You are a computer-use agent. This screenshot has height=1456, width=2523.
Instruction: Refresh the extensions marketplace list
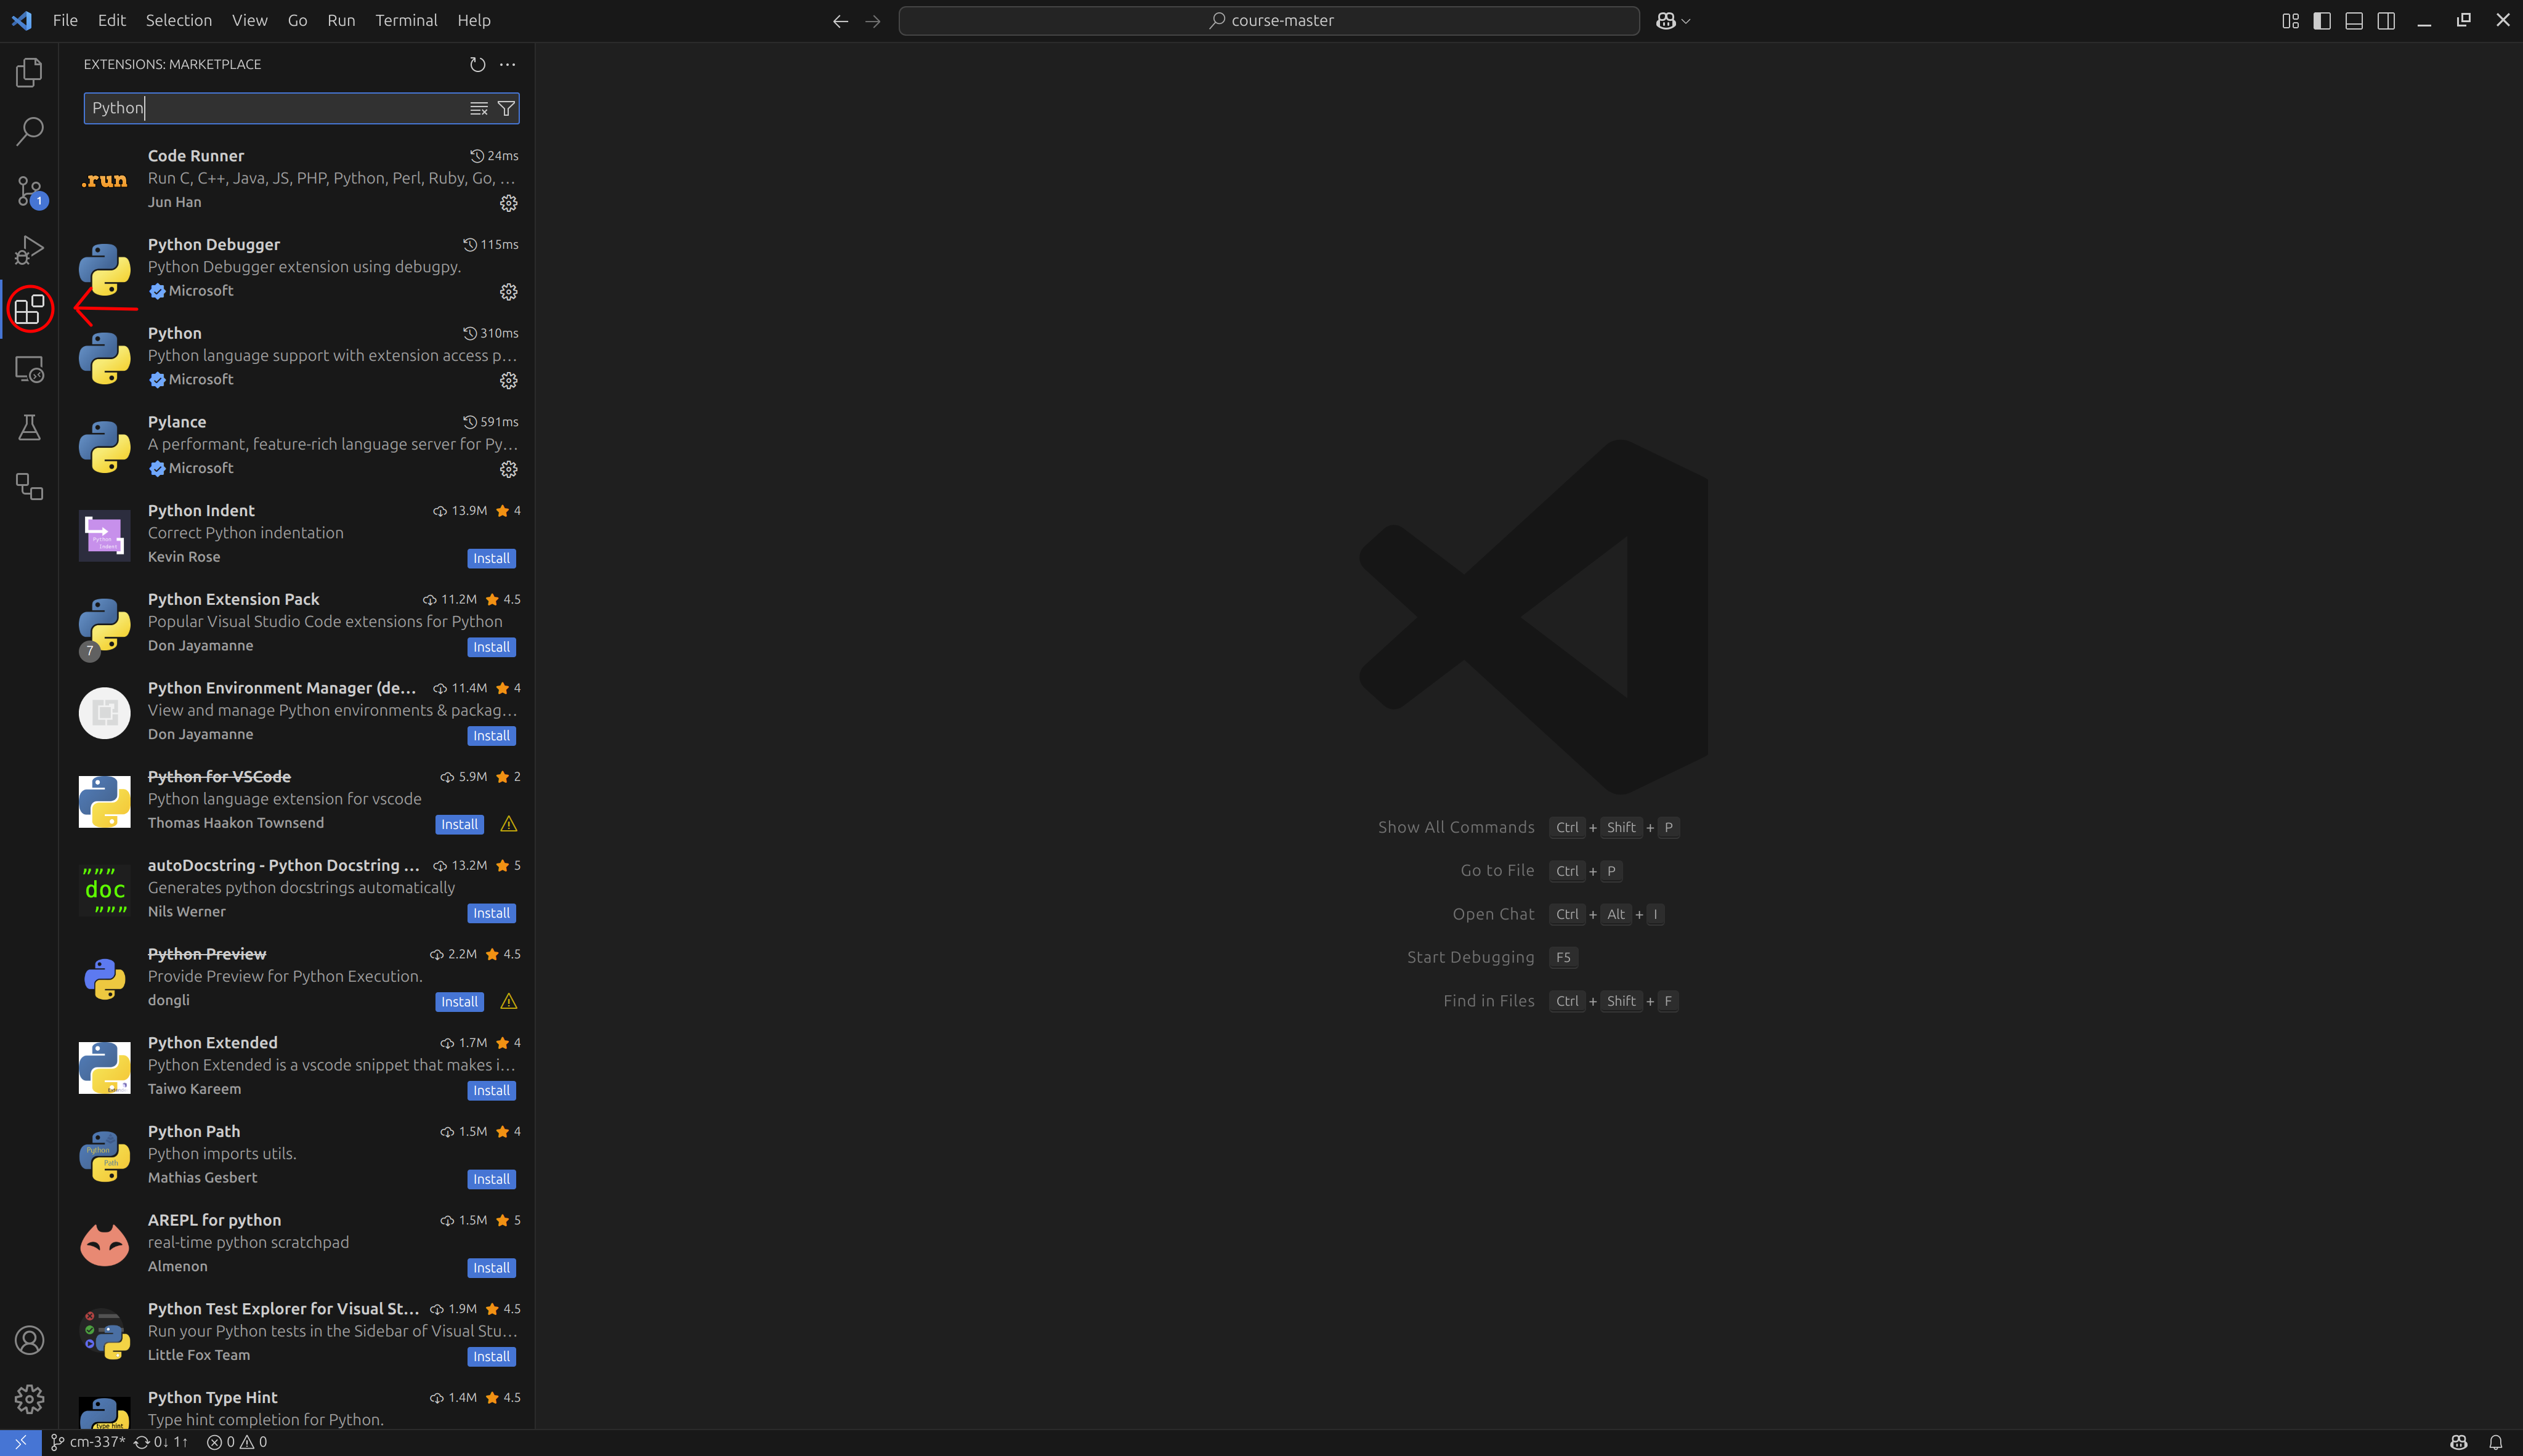(477, 64)
